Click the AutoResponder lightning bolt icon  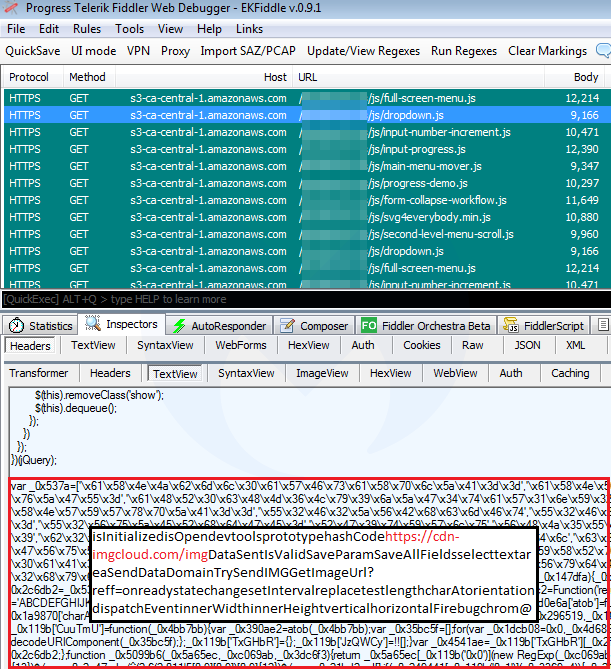(x=180, y=326)
